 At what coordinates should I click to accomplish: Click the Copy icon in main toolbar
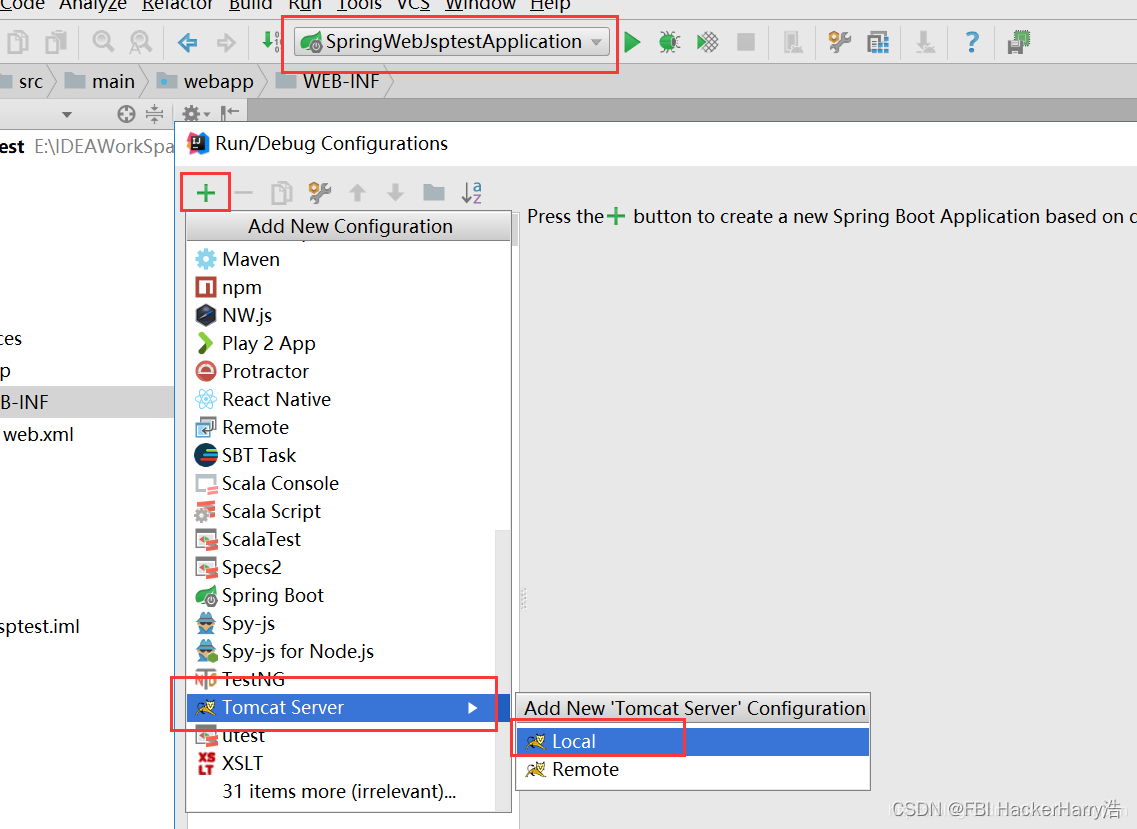[x=18, y=42]
